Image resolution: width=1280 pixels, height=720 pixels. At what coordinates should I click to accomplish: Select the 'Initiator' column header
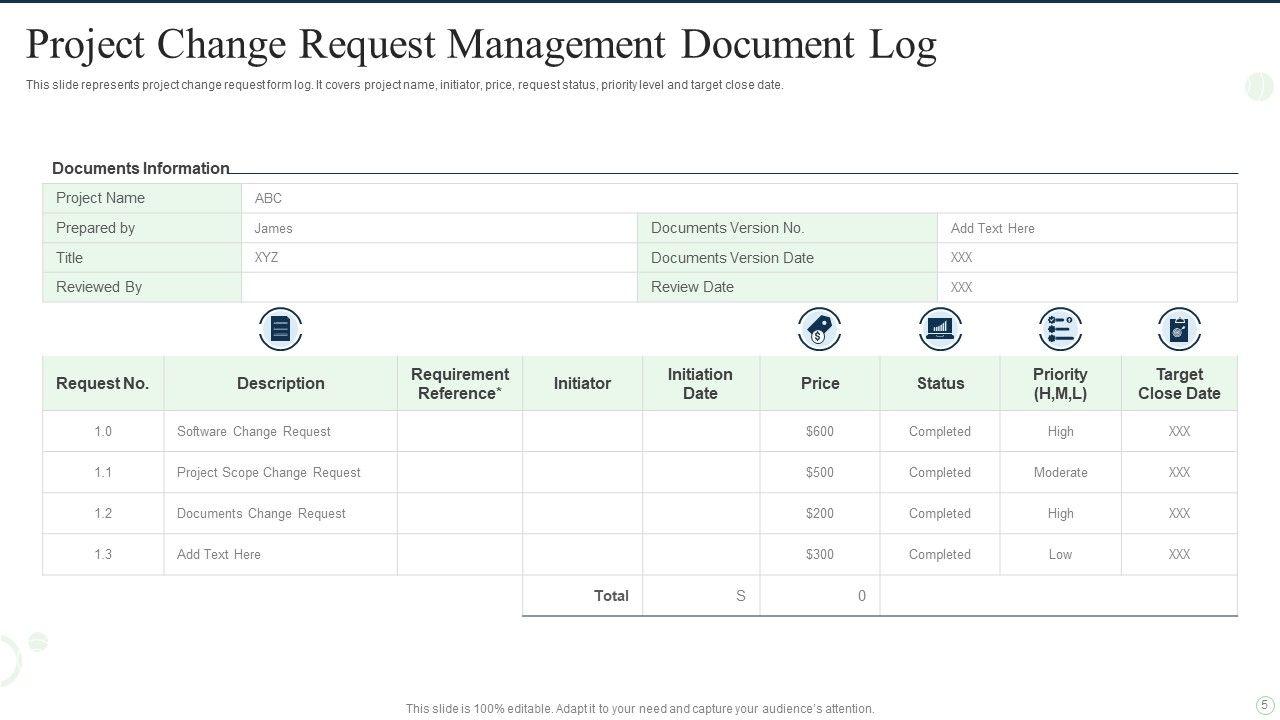(x=582, y=383)
